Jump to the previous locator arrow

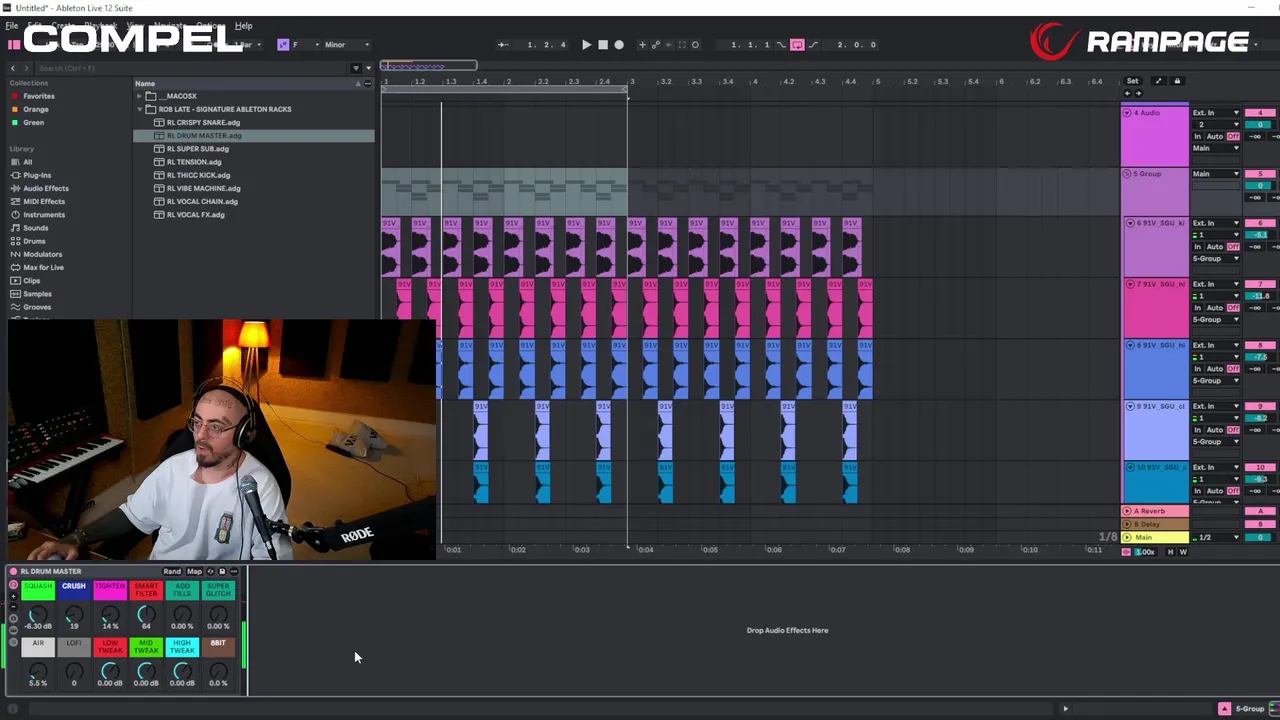1127,94
